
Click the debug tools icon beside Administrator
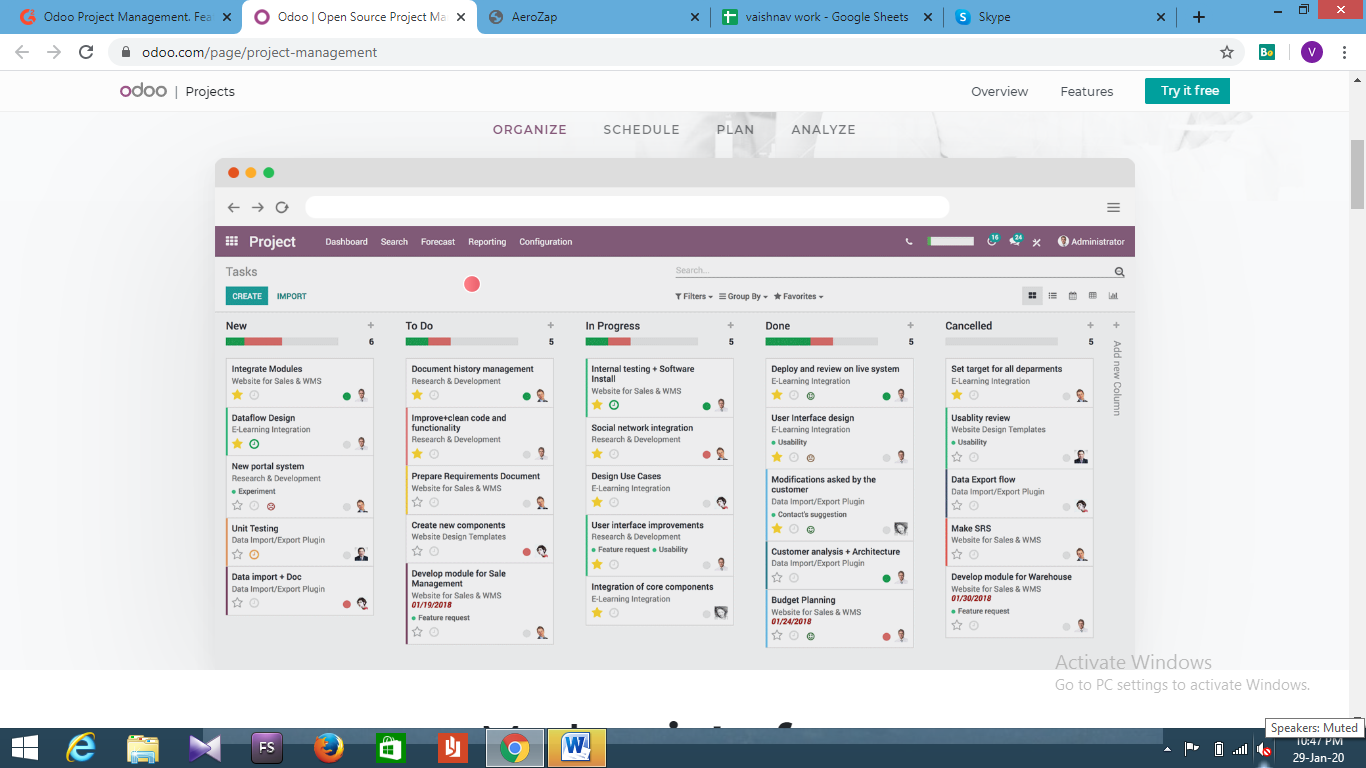1038,242
